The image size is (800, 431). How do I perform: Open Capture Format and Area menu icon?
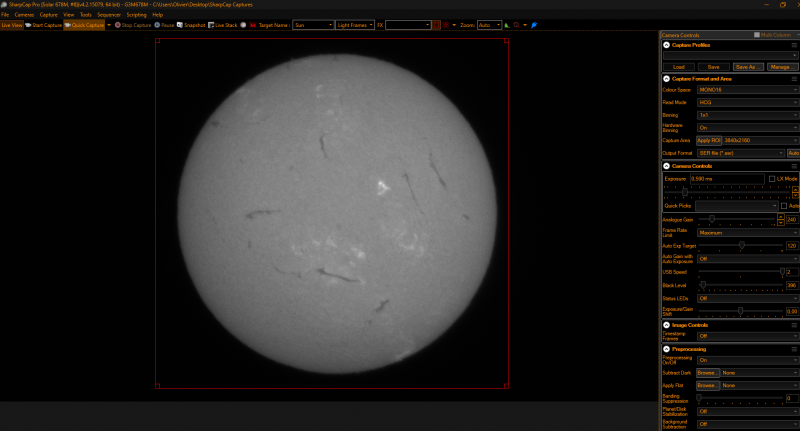click(x=794, y=79)
